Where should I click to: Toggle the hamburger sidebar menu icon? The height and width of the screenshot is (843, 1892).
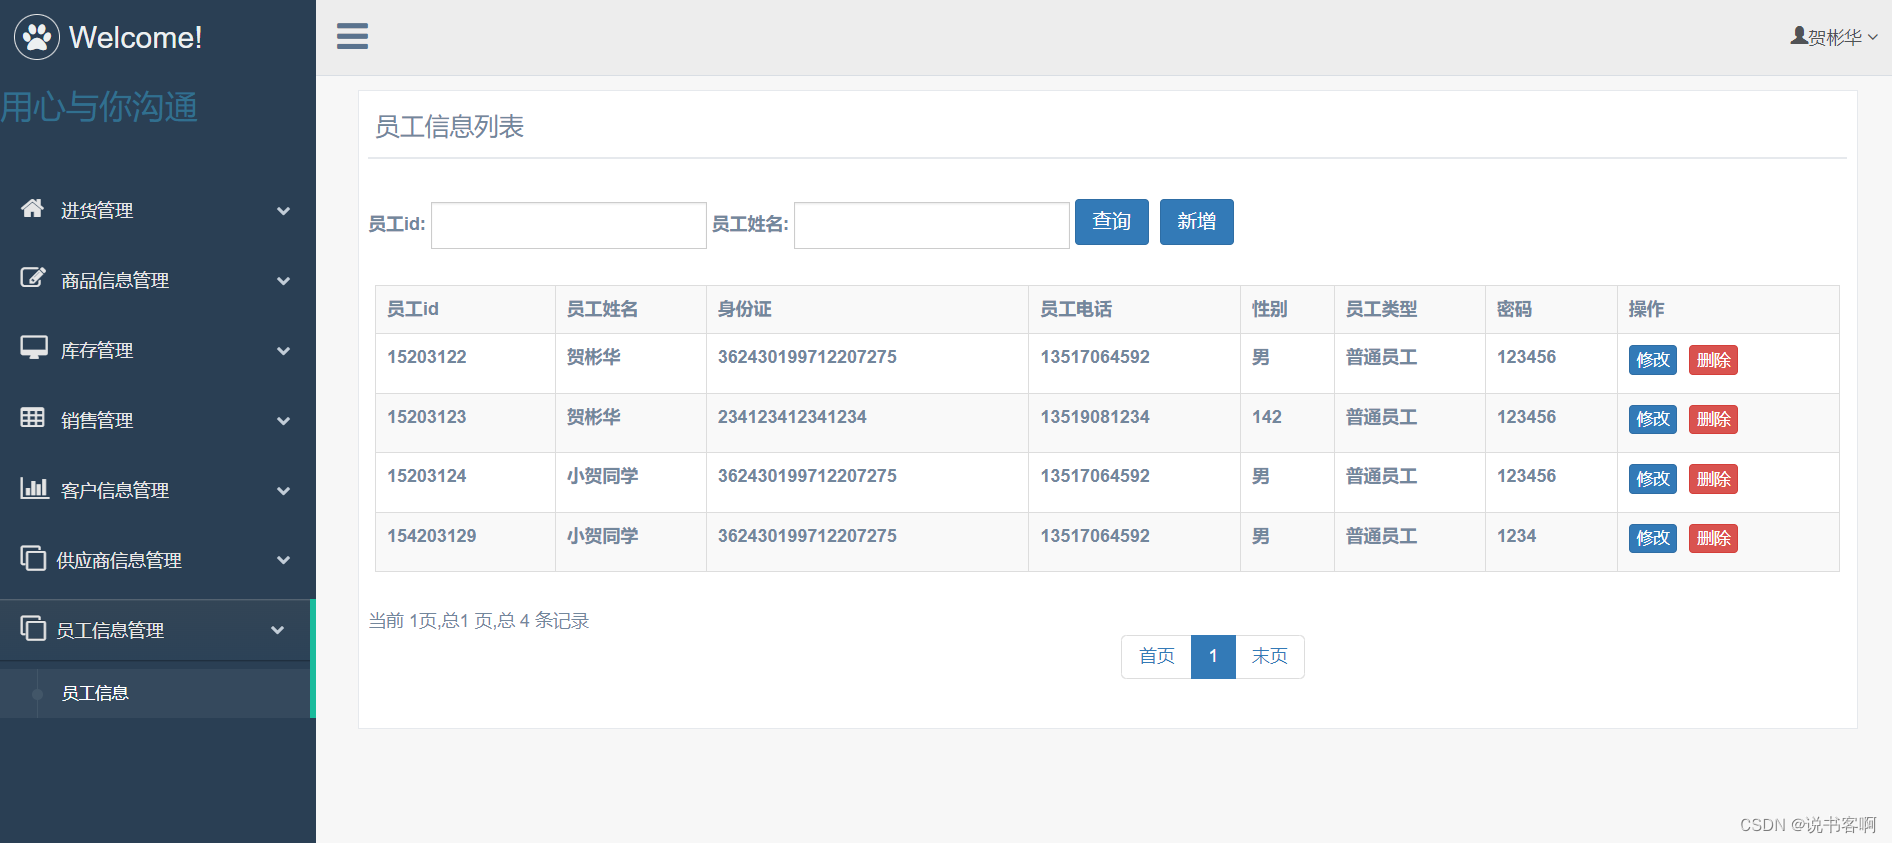352,37
